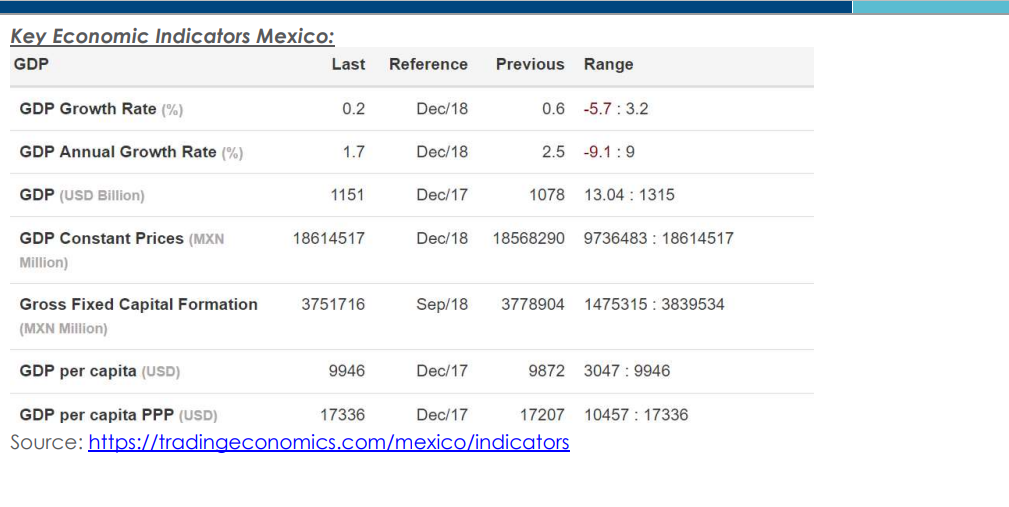The width and height of the screenshot is (1009, 507).
Task: Click the previous PPP value 17207
Action: pyautogui.click(x=542, y=415)
